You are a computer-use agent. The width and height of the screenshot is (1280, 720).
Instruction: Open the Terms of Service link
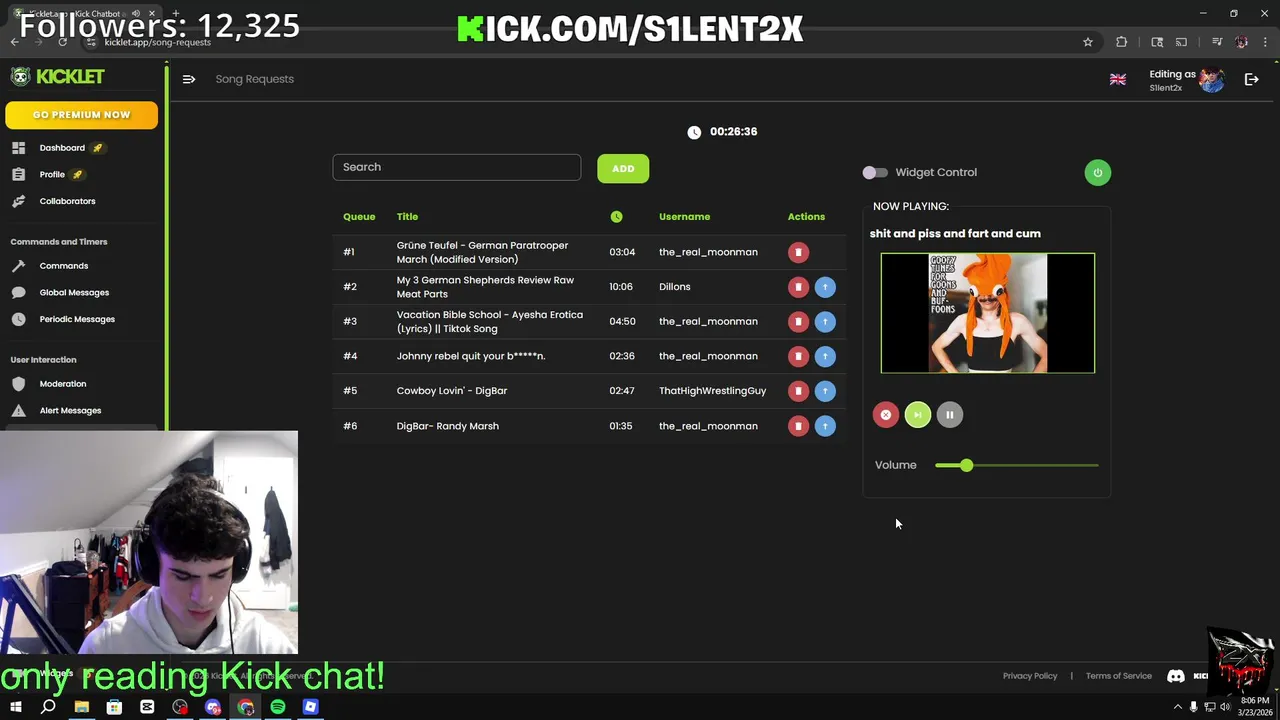coord(1119,676)
